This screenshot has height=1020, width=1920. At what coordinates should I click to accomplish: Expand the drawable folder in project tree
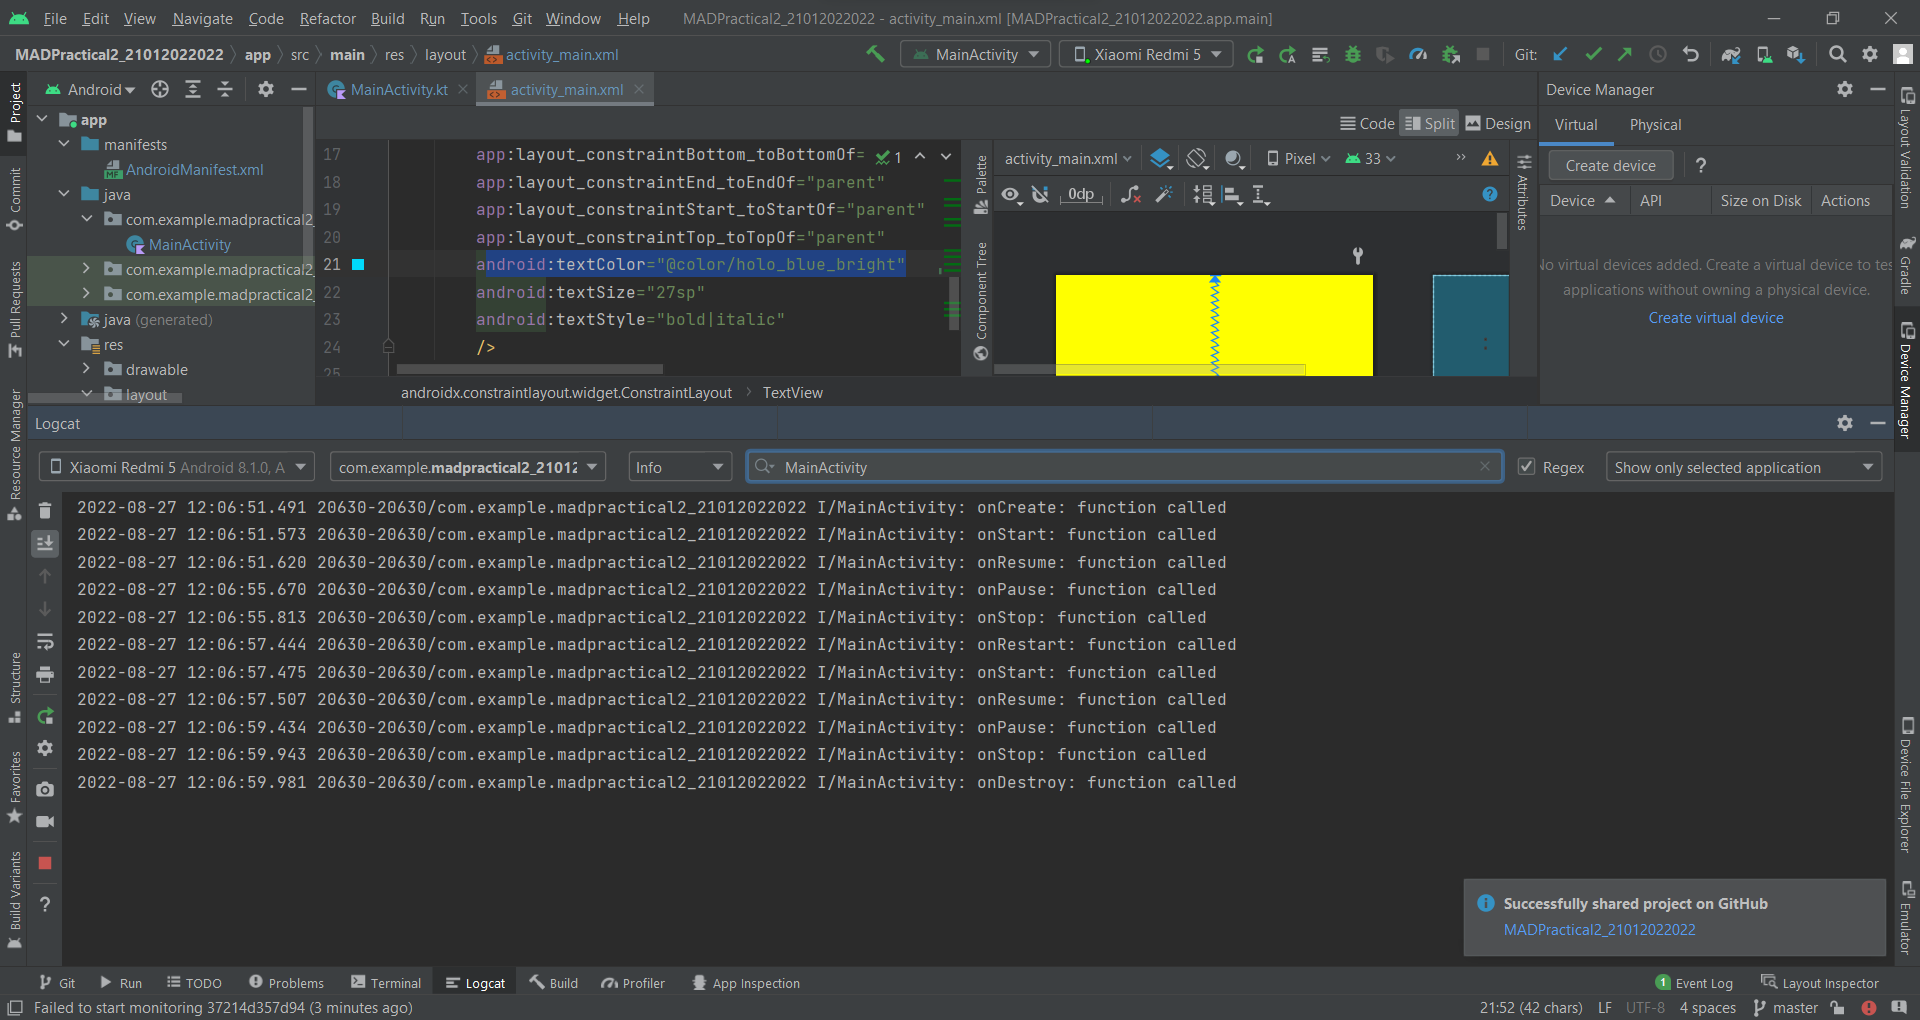pyautogui.click(x=87, y=369)
